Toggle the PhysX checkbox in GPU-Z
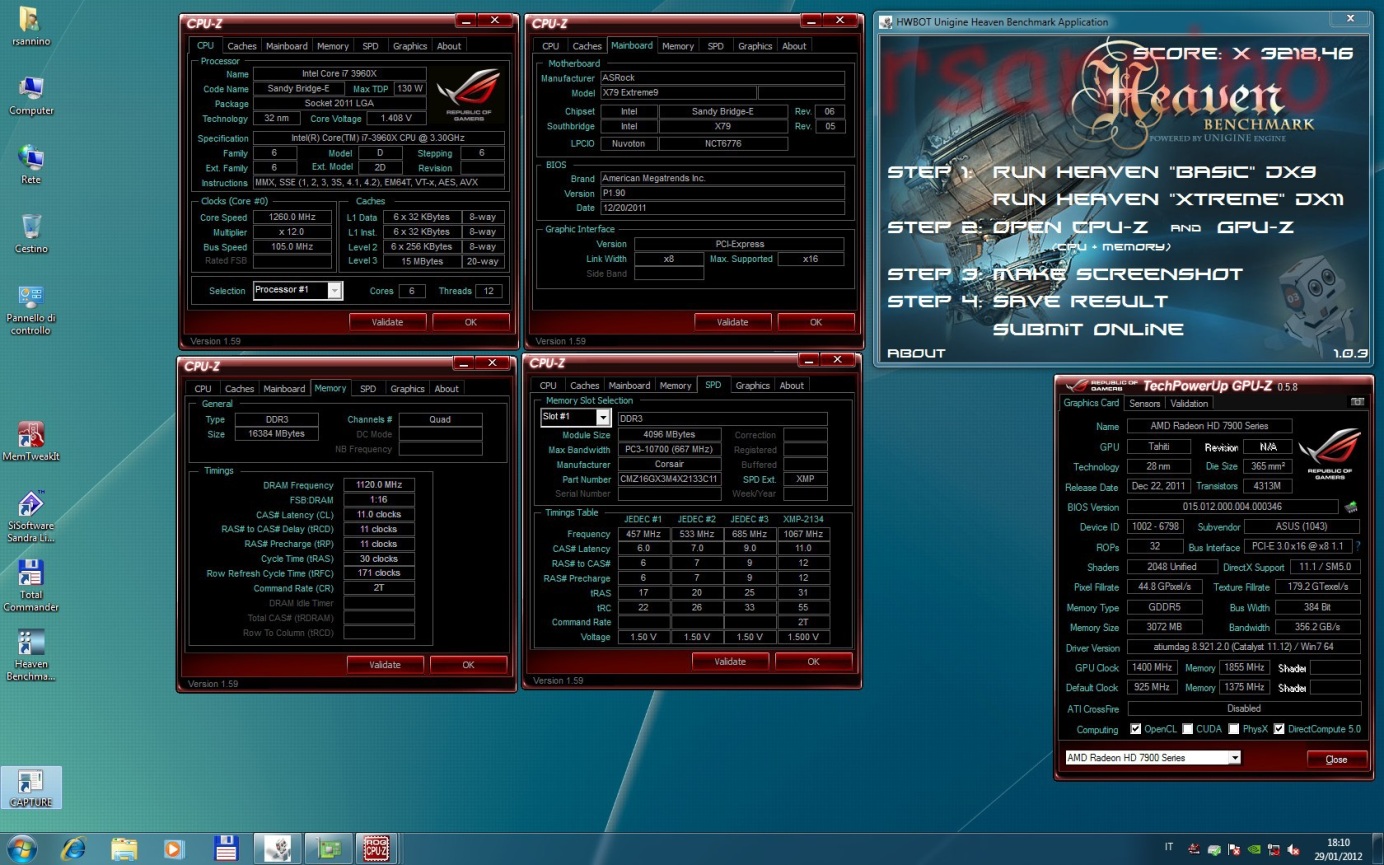Screen dimensions: 1384x865 1234,729
